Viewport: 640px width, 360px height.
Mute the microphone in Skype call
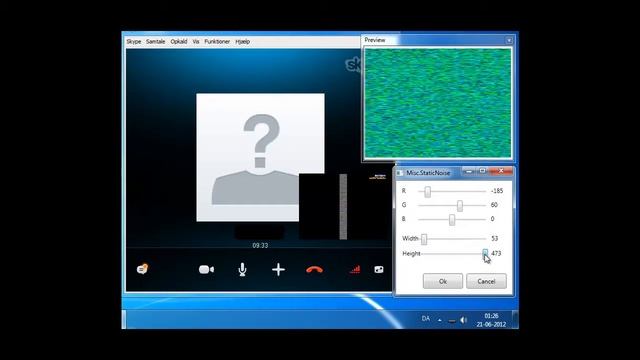[x=242, y=269]
